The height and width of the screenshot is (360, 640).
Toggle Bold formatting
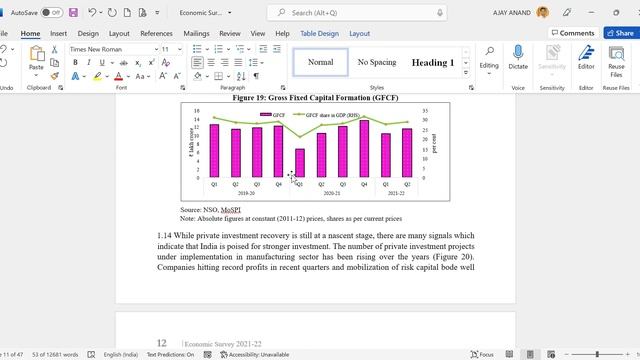(75, 63)
